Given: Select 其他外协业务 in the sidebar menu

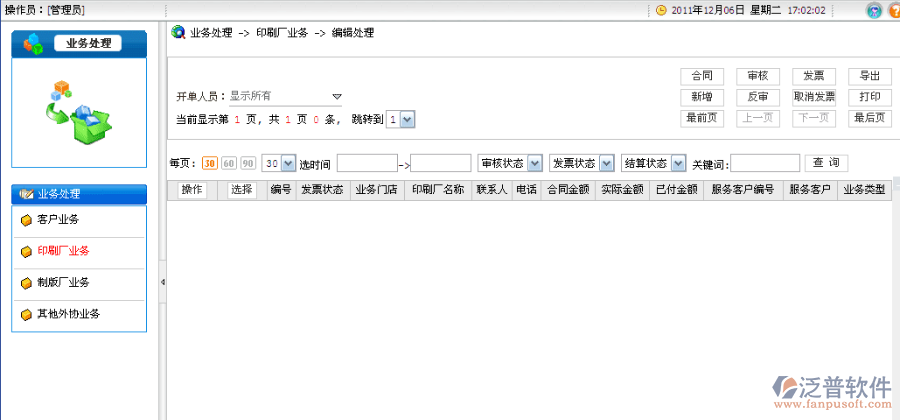Looking at the screenshot, I should pos(67,314).
